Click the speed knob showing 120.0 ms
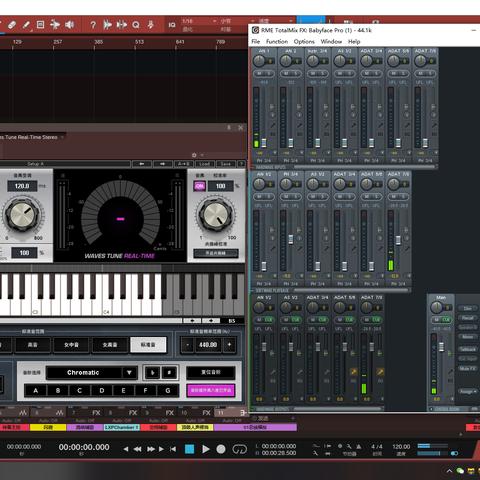The width and height of the screenshot is (480, 480). pyautogui.click(x=22, y=215)
